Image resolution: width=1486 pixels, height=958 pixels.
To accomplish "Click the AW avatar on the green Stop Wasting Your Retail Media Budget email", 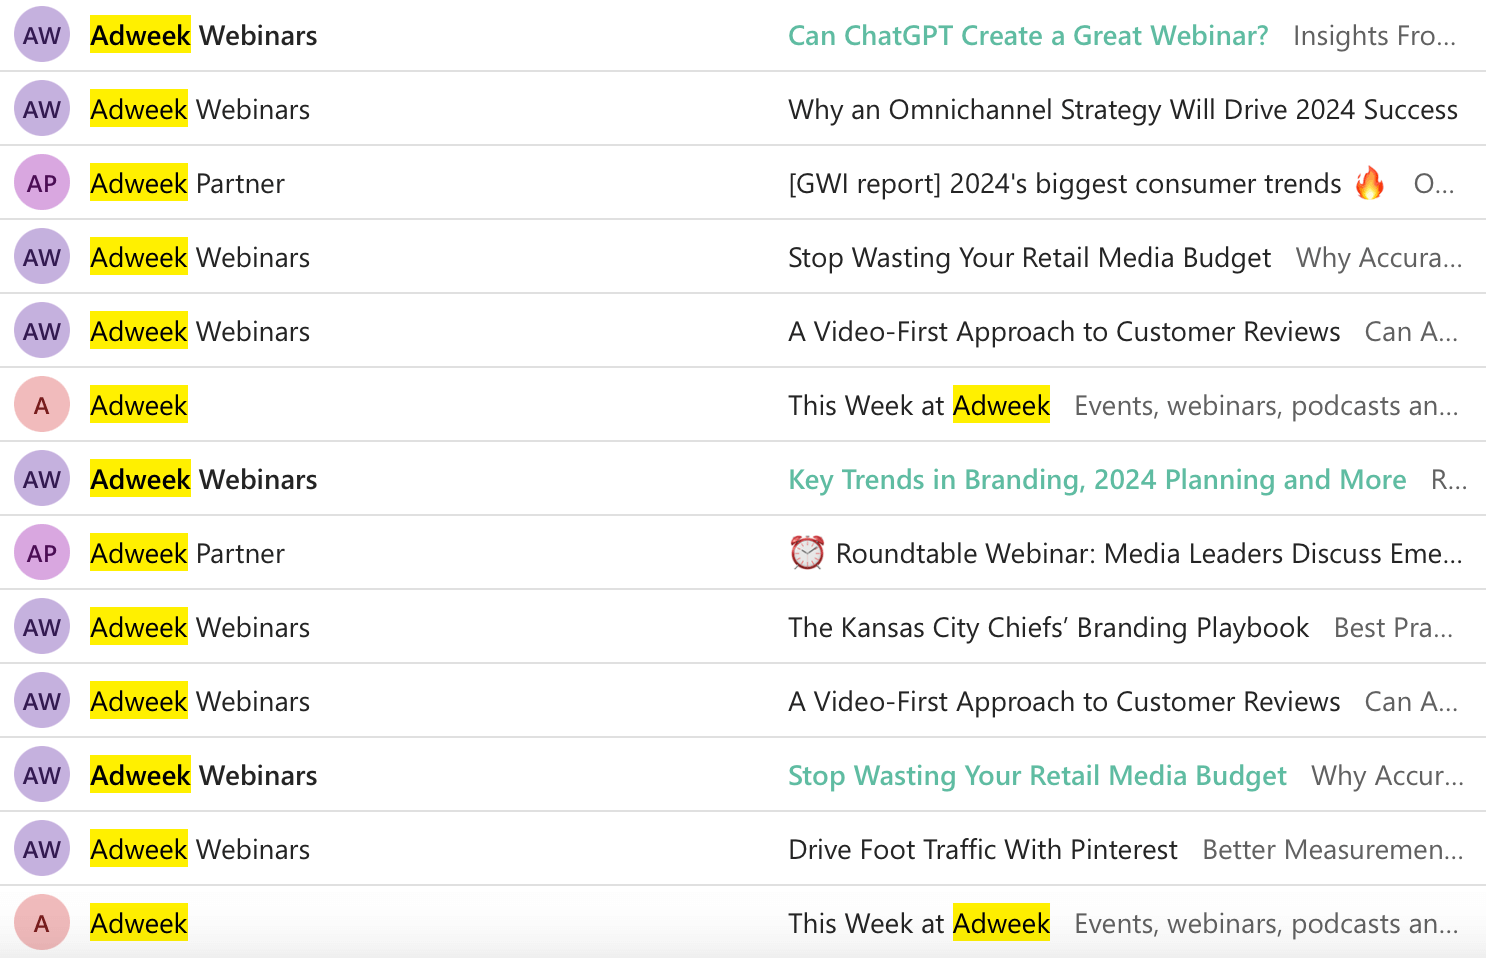I will pos(42,775).
